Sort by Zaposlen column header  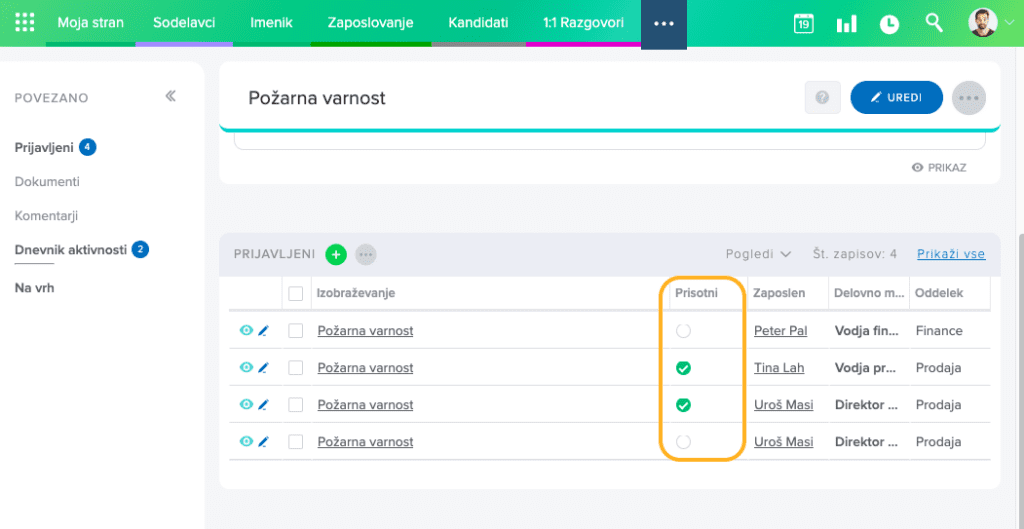(x=779, y=293)
